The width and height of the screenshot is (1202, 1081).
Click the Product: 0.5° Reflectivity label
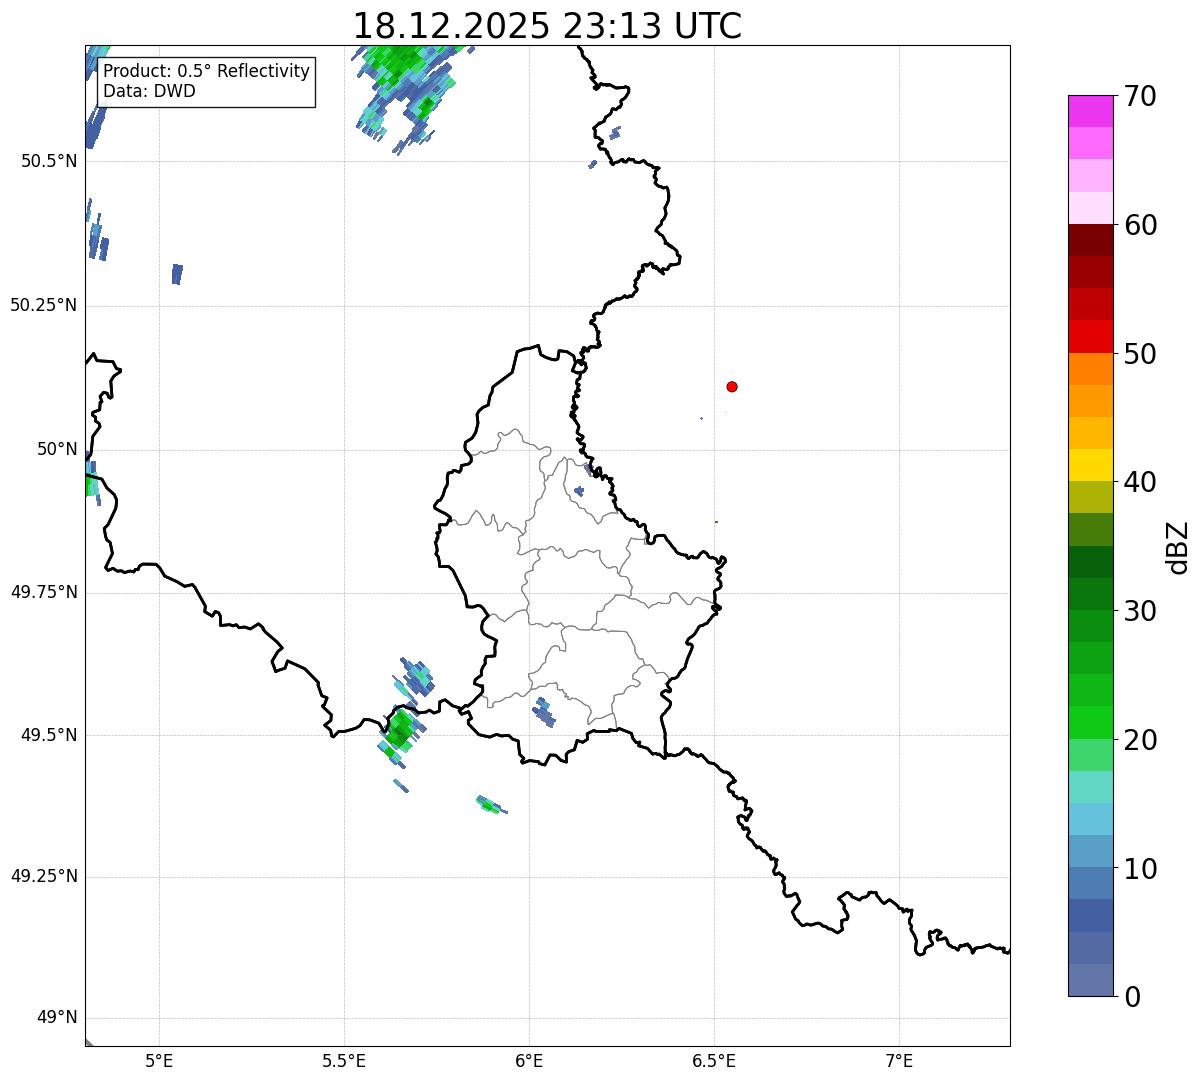pos(206,72)
